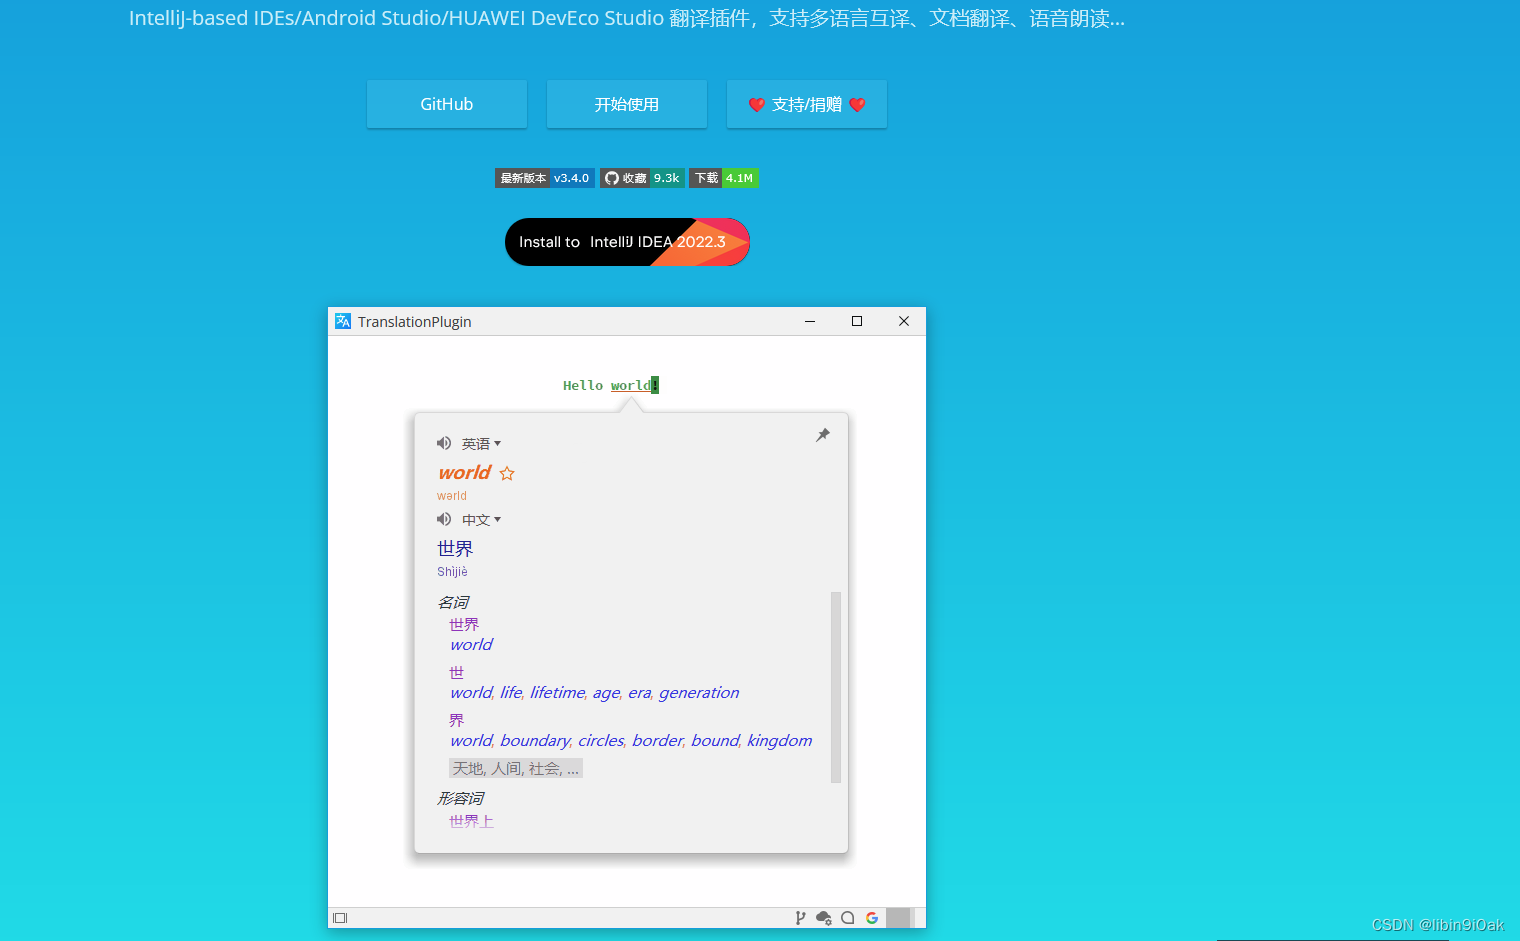Viewport: 1520px width, 941px height.
Task: Click the 支持/捐赠 button
Action: click(807, 104)
